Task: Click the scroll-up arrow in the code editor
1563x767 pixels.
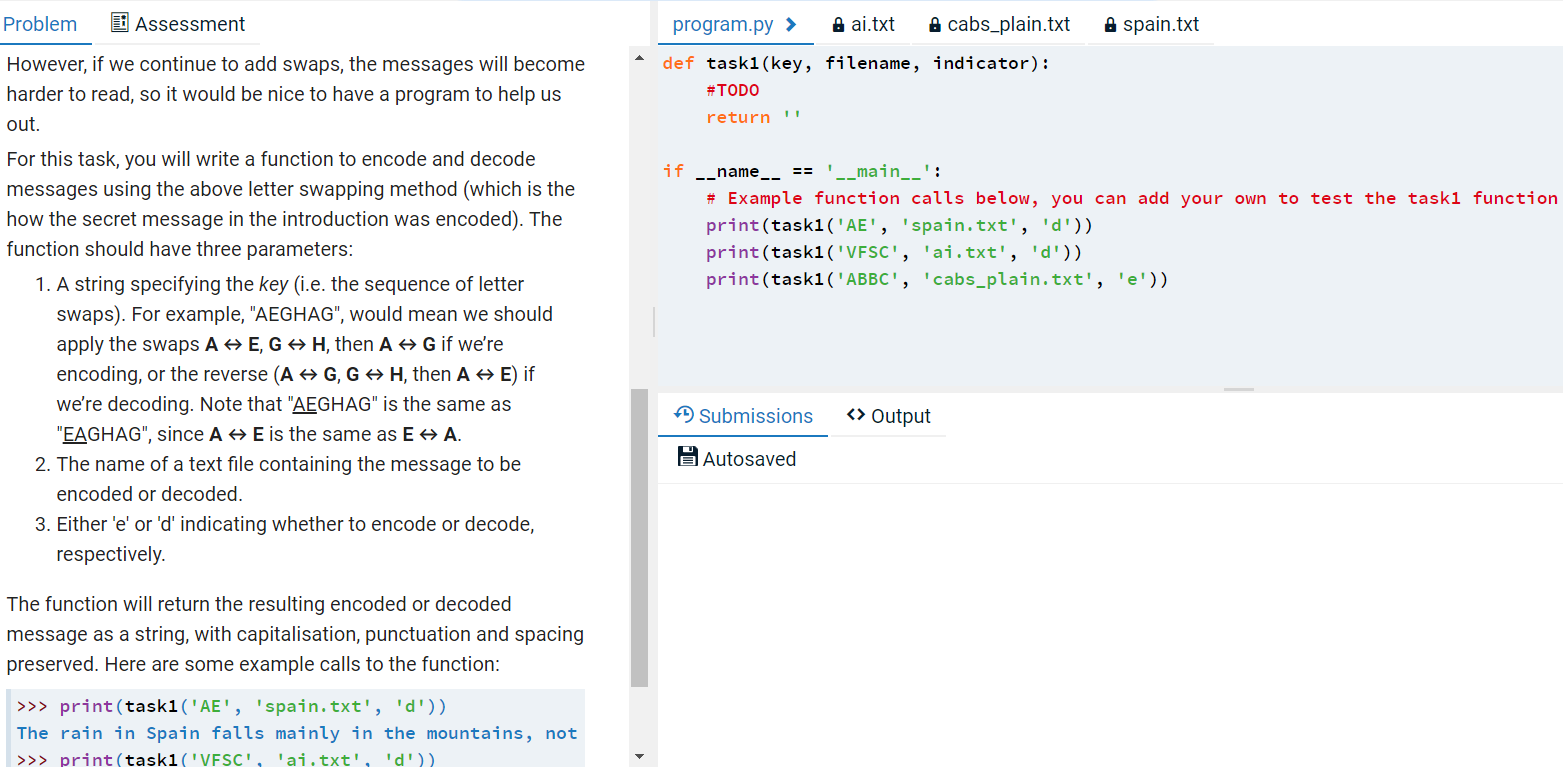Action: click(638, 57)
